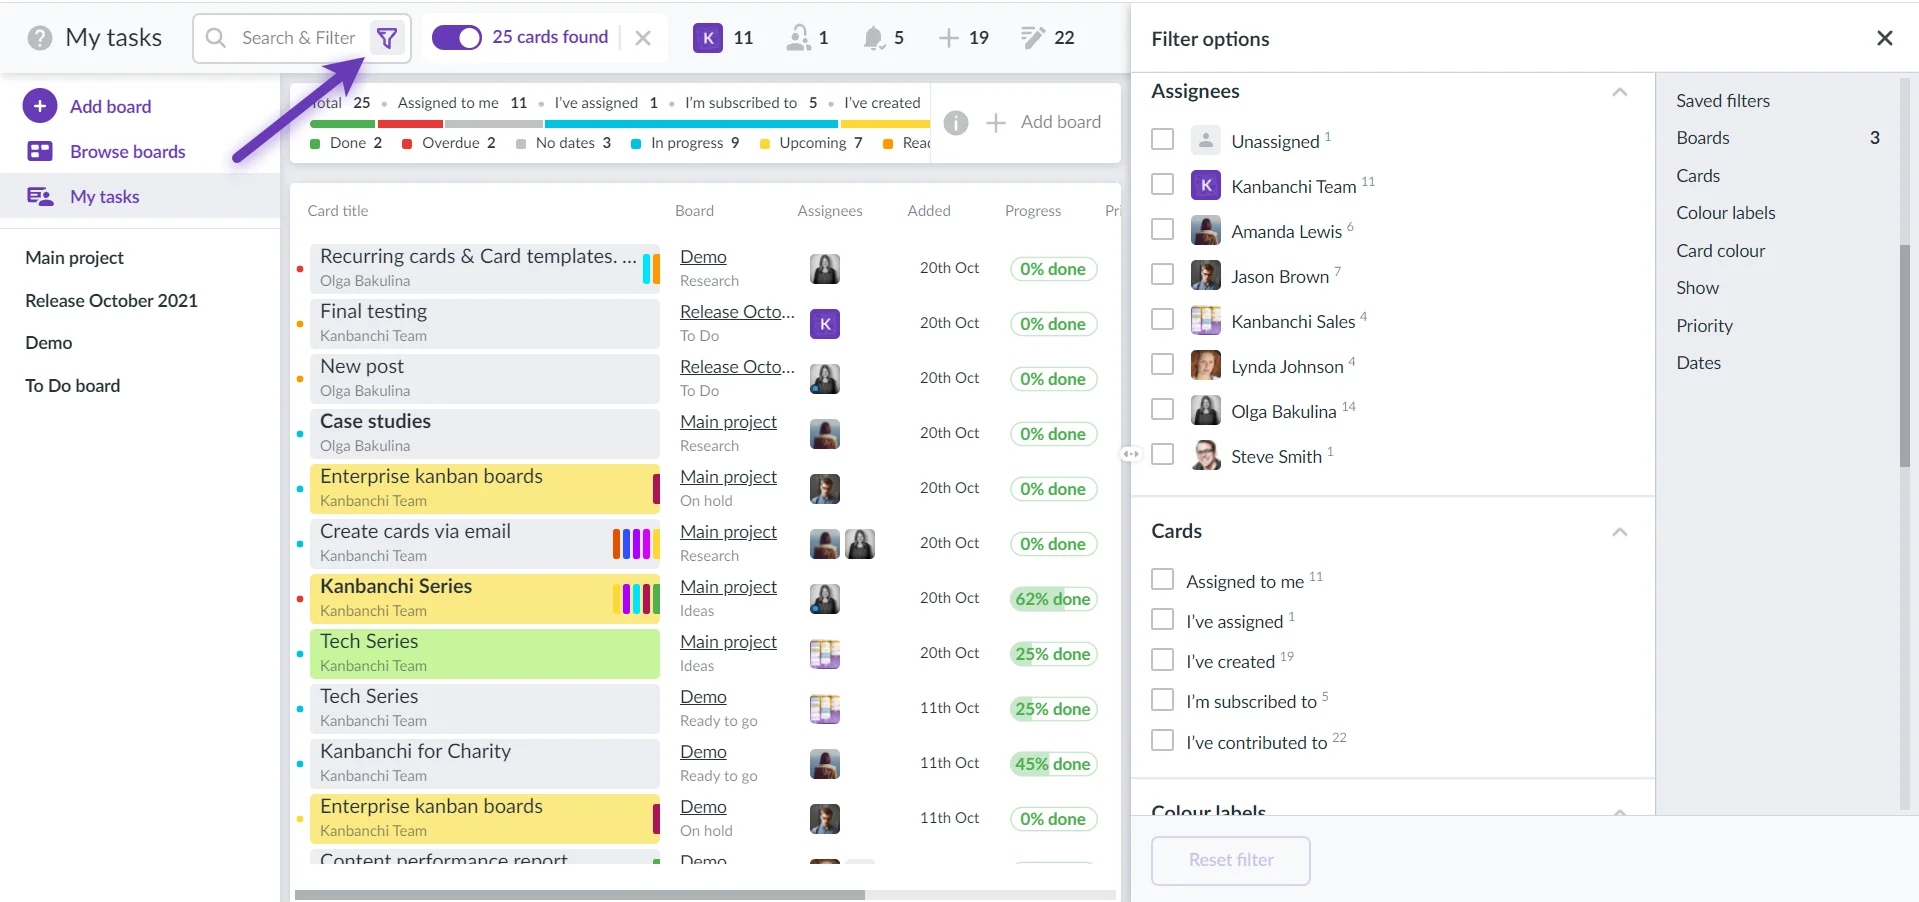Image resolution: width=1919 pixels, height=902 pixels.
Task: Click the Jason Brown avatar in filters
Action: point(1206,275)
